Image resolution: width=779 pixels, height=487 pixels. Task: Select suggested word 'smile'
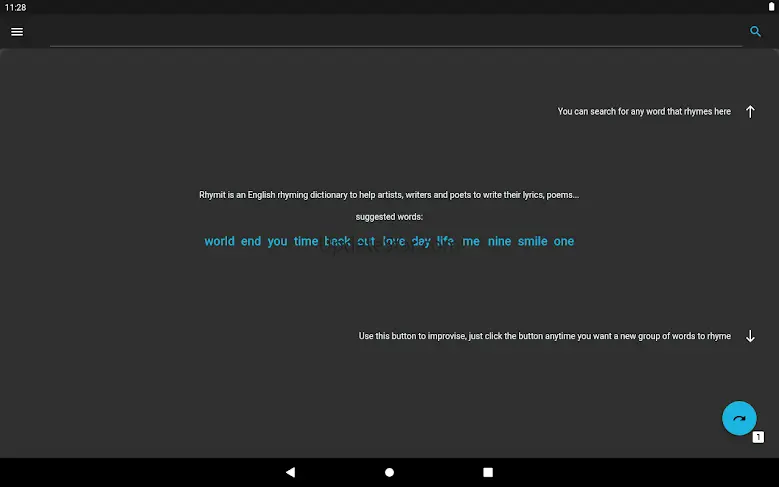click(x=533, y=242)
